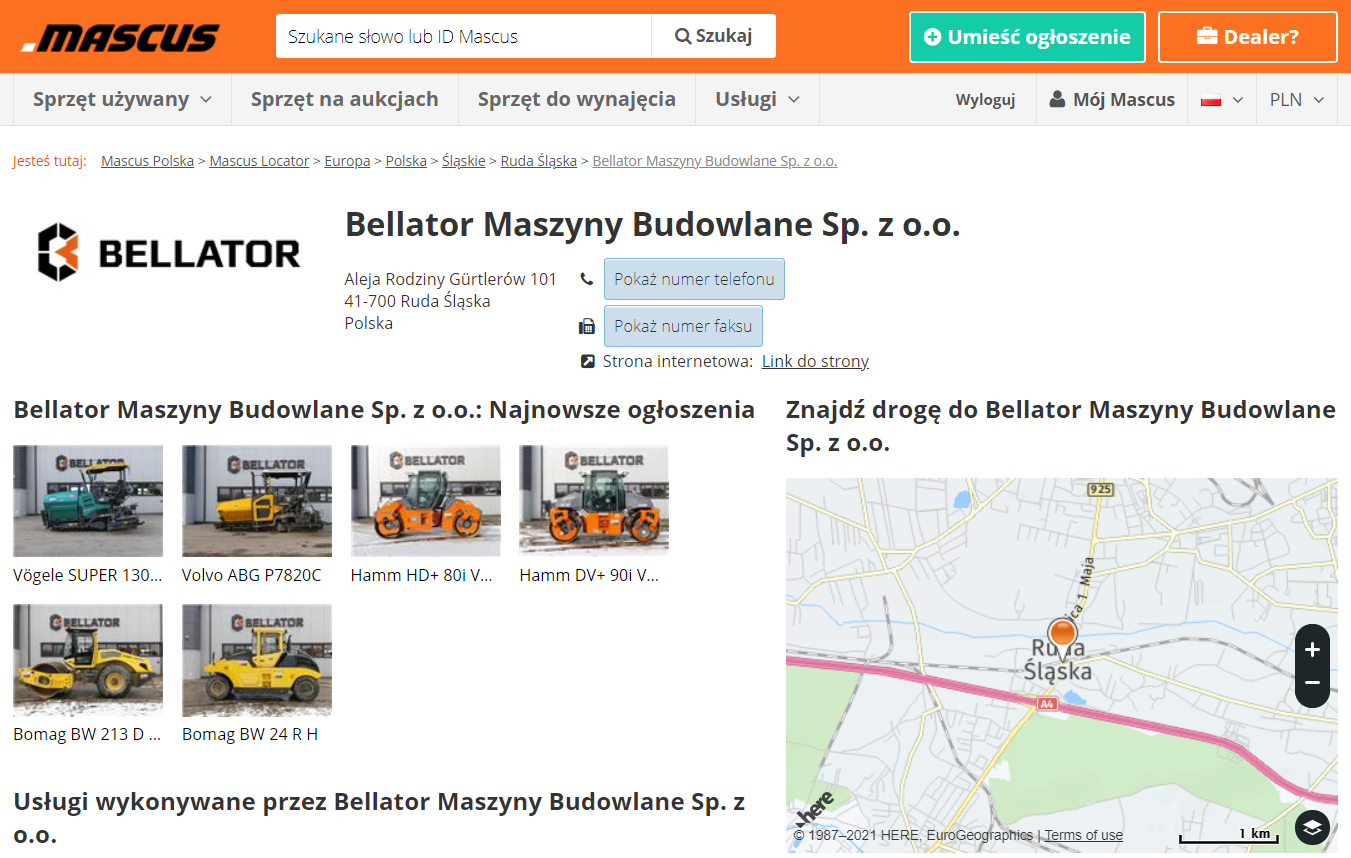The width and height of the screenshot is (1351, 858).
Task: Click the Mascus Locator breadcrumb
Action: coord(259,161)
